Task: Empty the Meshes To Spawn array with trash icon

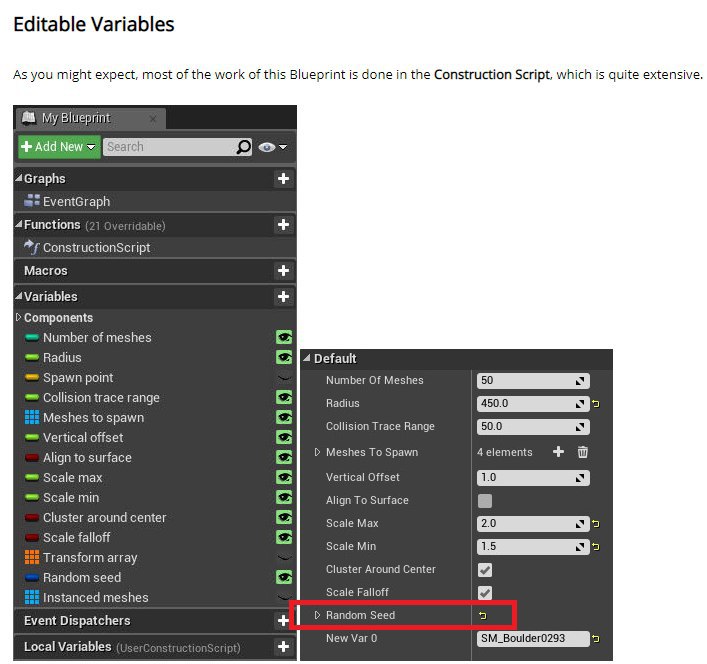Action: click(583, 452)
